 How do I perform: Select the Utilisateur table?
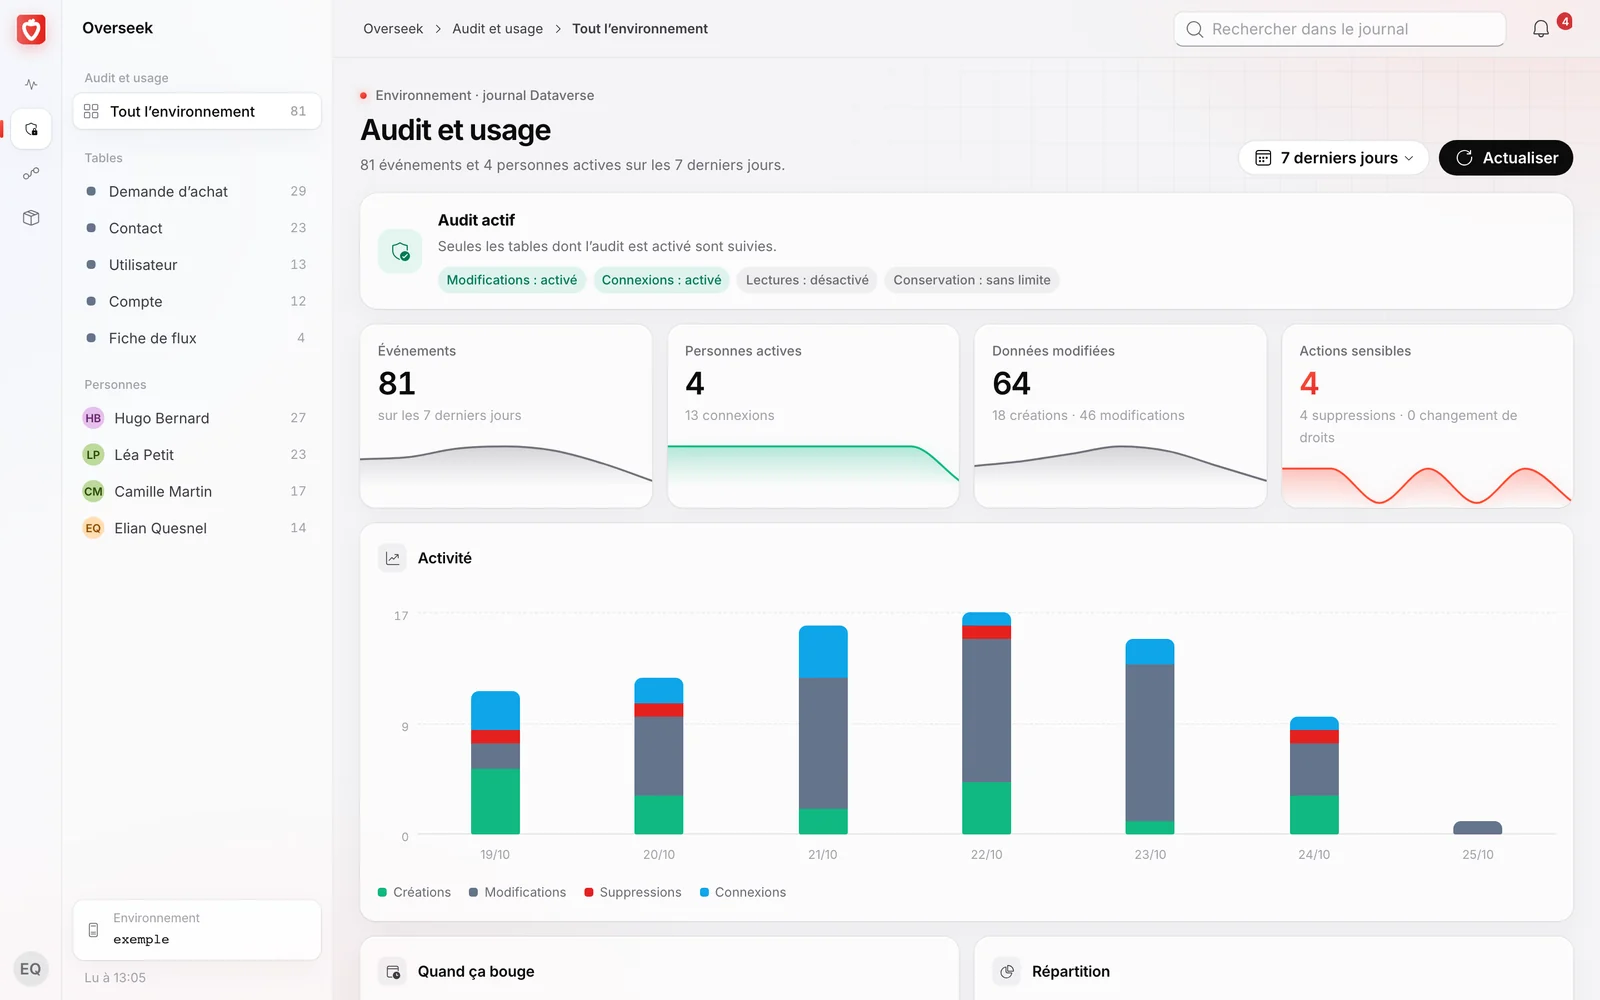click(x=197, y=265)
